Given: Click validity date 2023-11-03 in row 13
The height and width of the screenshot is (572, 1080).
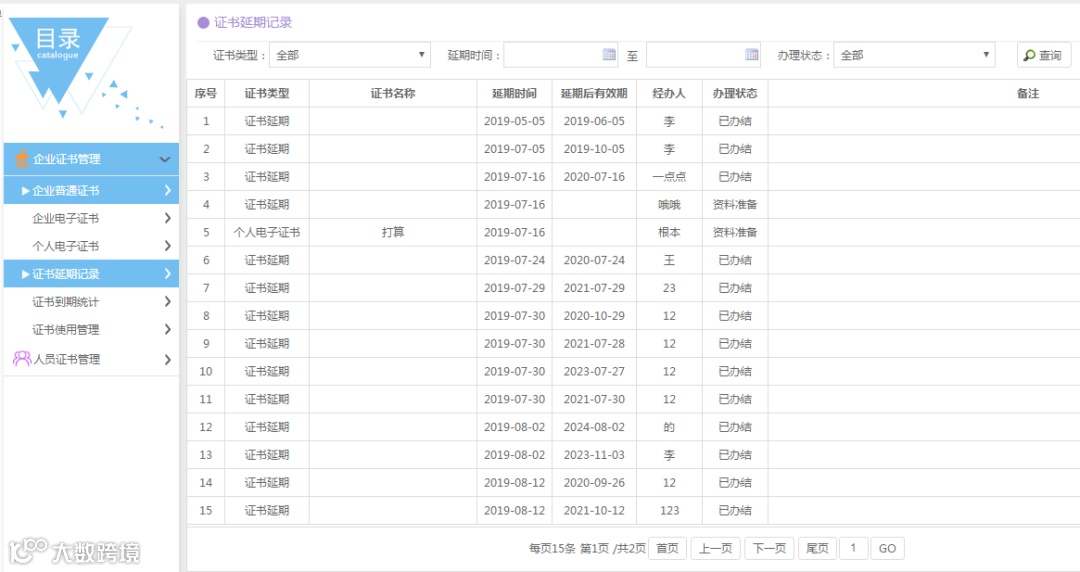Looking at the screenshot, I should coord(594,455).
